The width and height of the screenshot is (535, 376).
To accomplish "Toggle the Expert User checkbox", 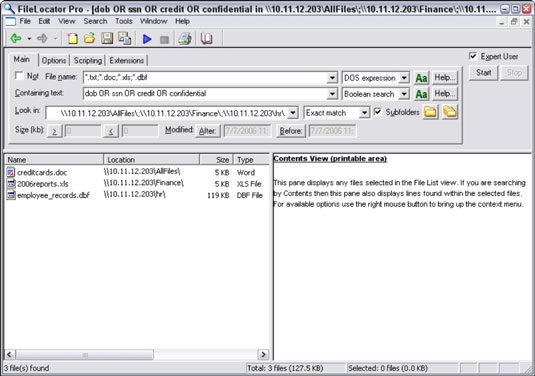I will 473,56.
